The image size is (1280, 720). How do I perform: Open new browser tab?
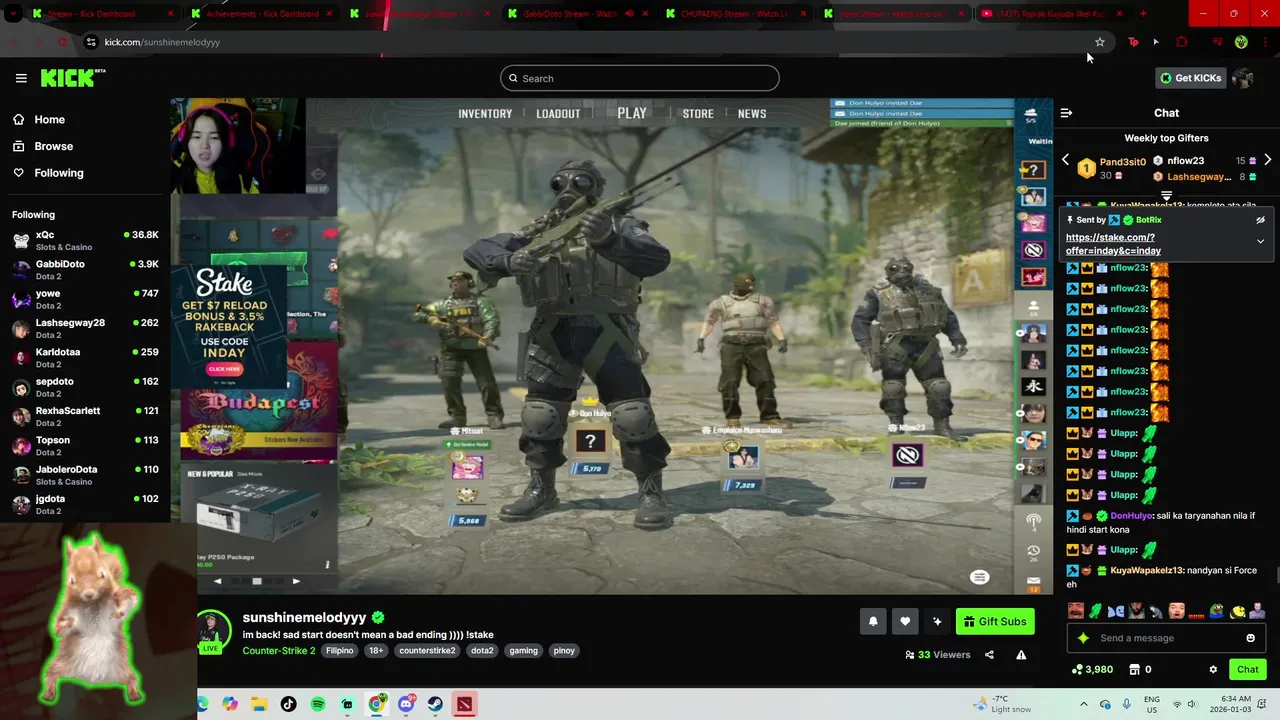point(1143,14)
